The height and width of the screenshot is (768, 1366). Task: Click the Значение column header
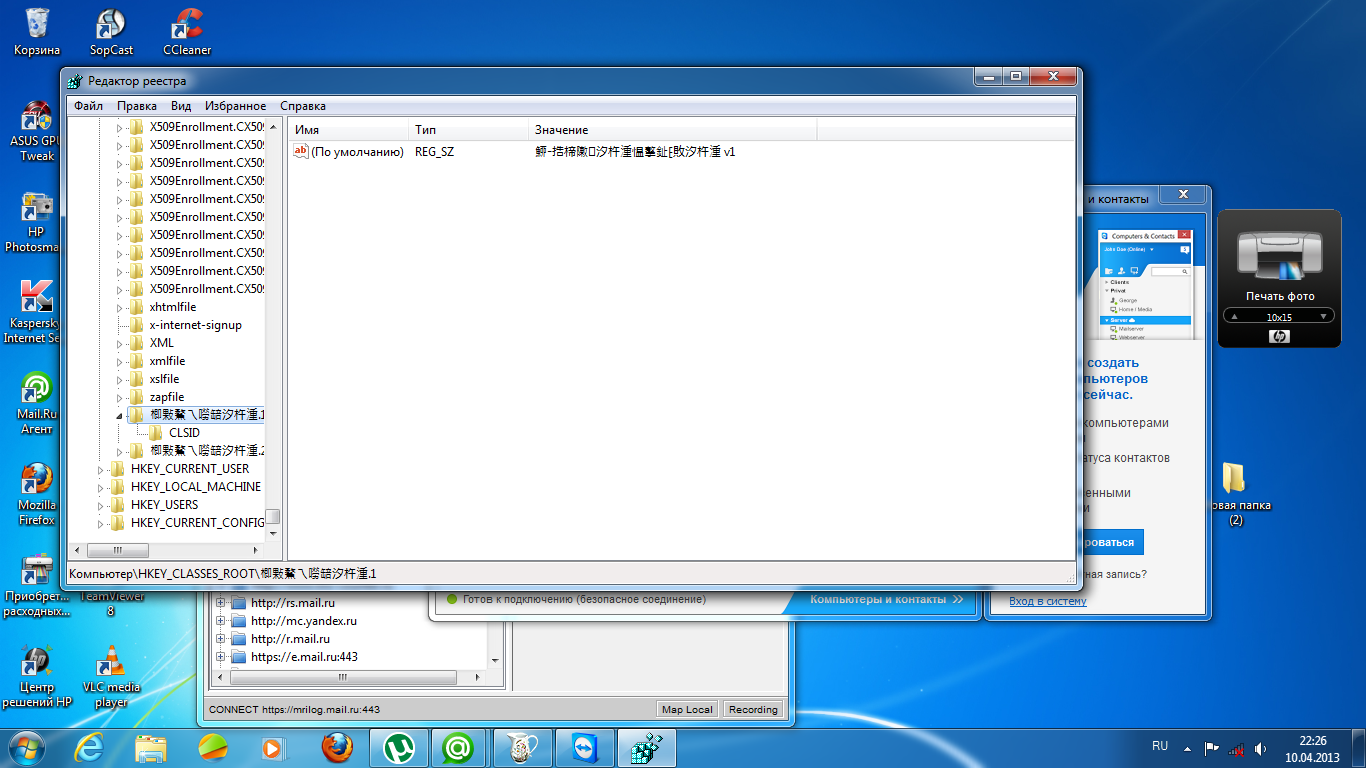tap(672, 130)
